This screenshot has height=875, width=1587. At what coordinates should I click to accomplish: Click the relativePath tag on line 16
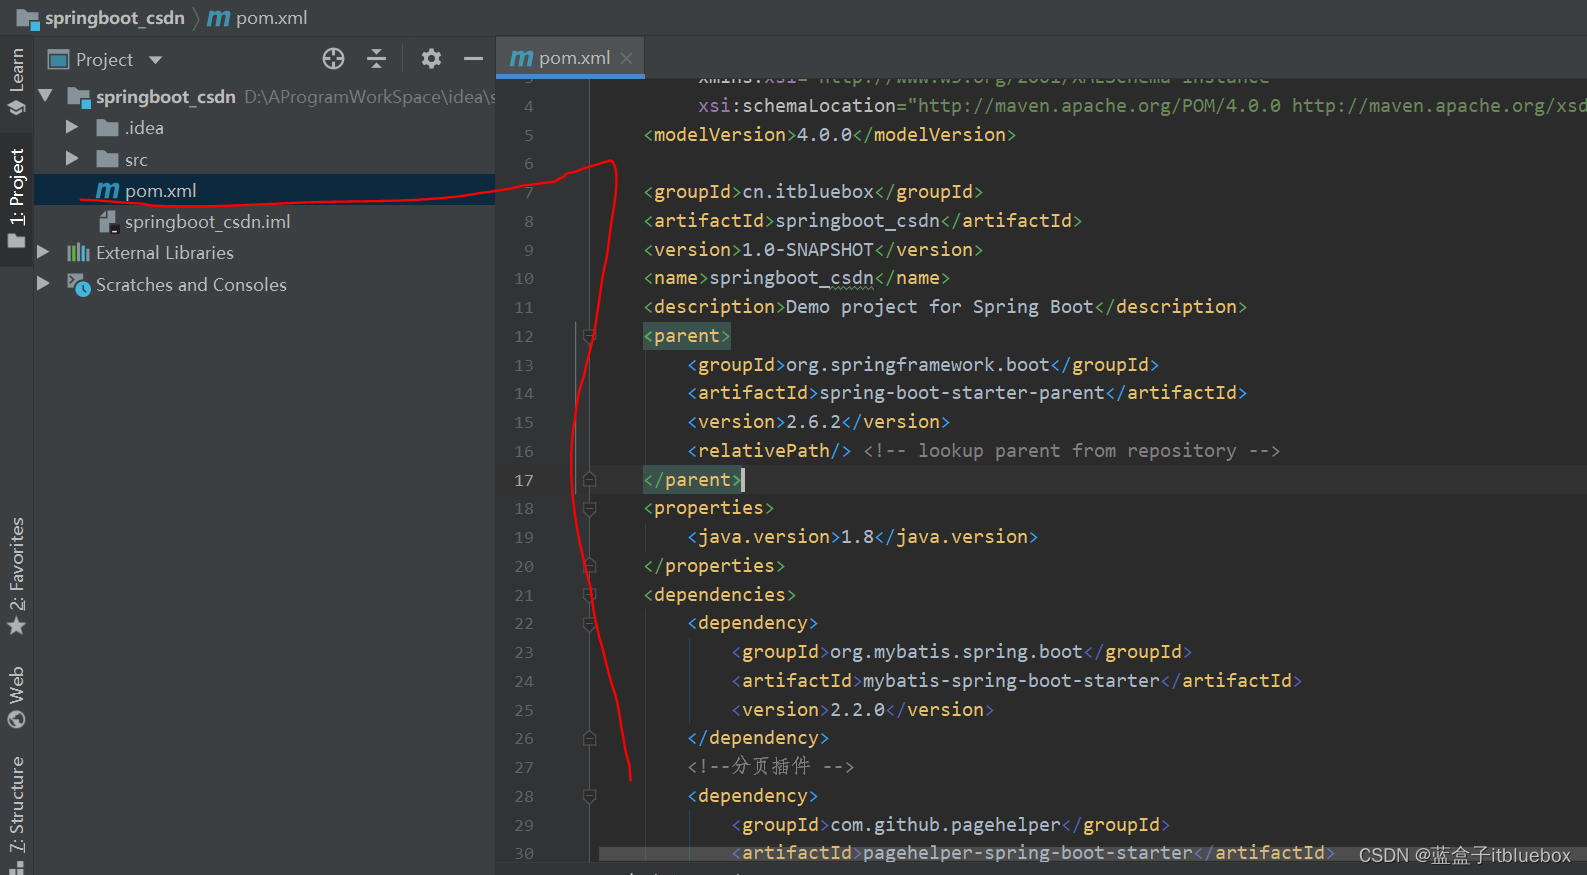(x=769, y=451)
